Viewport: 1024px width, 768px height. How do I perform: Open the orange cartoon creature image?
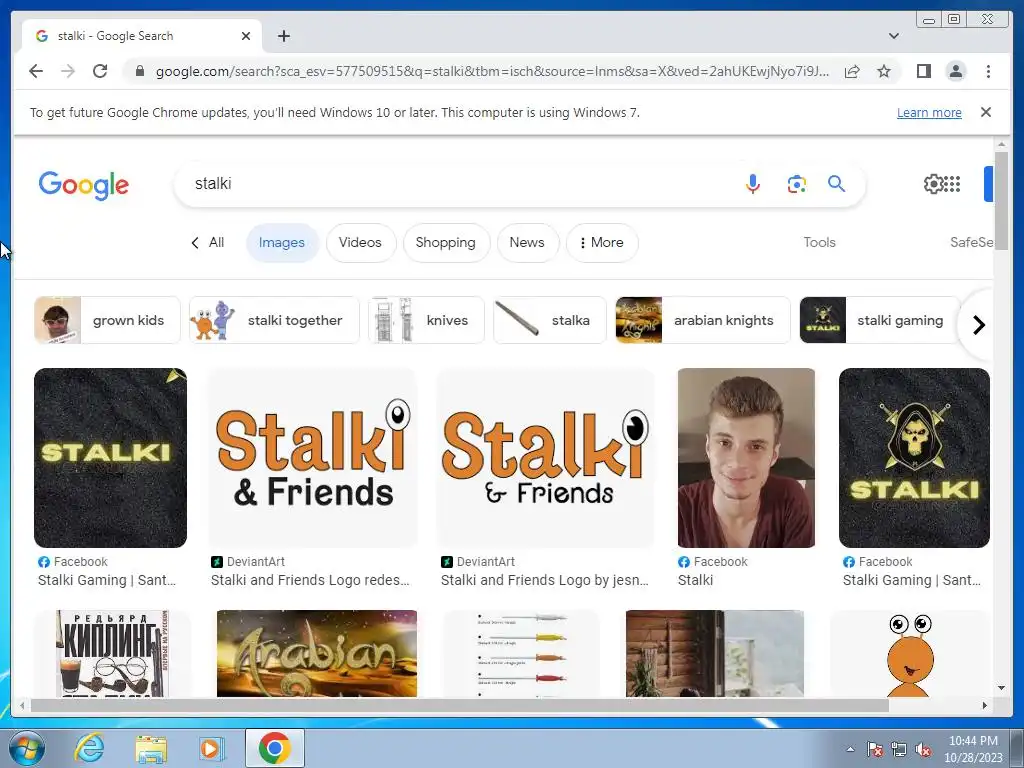910,654
